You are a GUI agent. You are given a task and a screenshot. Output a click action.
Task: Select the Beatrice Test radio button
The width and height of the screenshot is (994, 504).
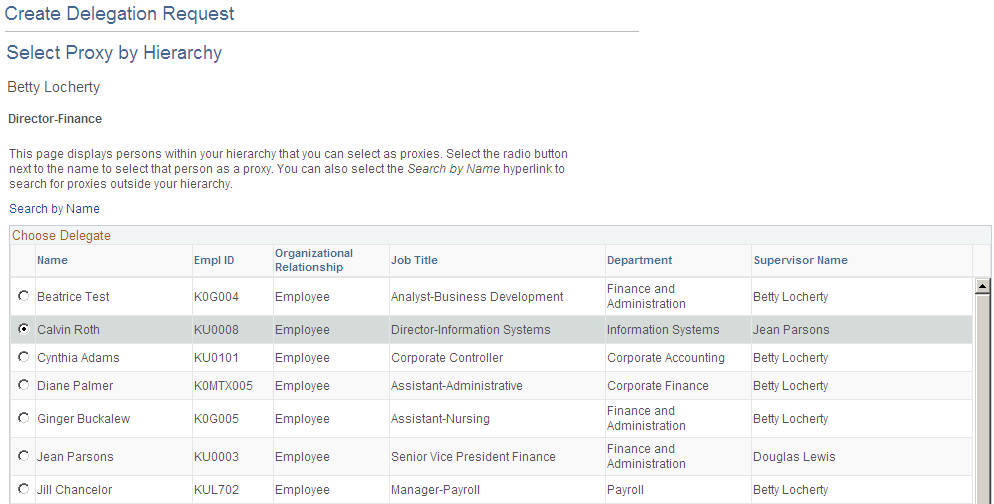[24, 297]
